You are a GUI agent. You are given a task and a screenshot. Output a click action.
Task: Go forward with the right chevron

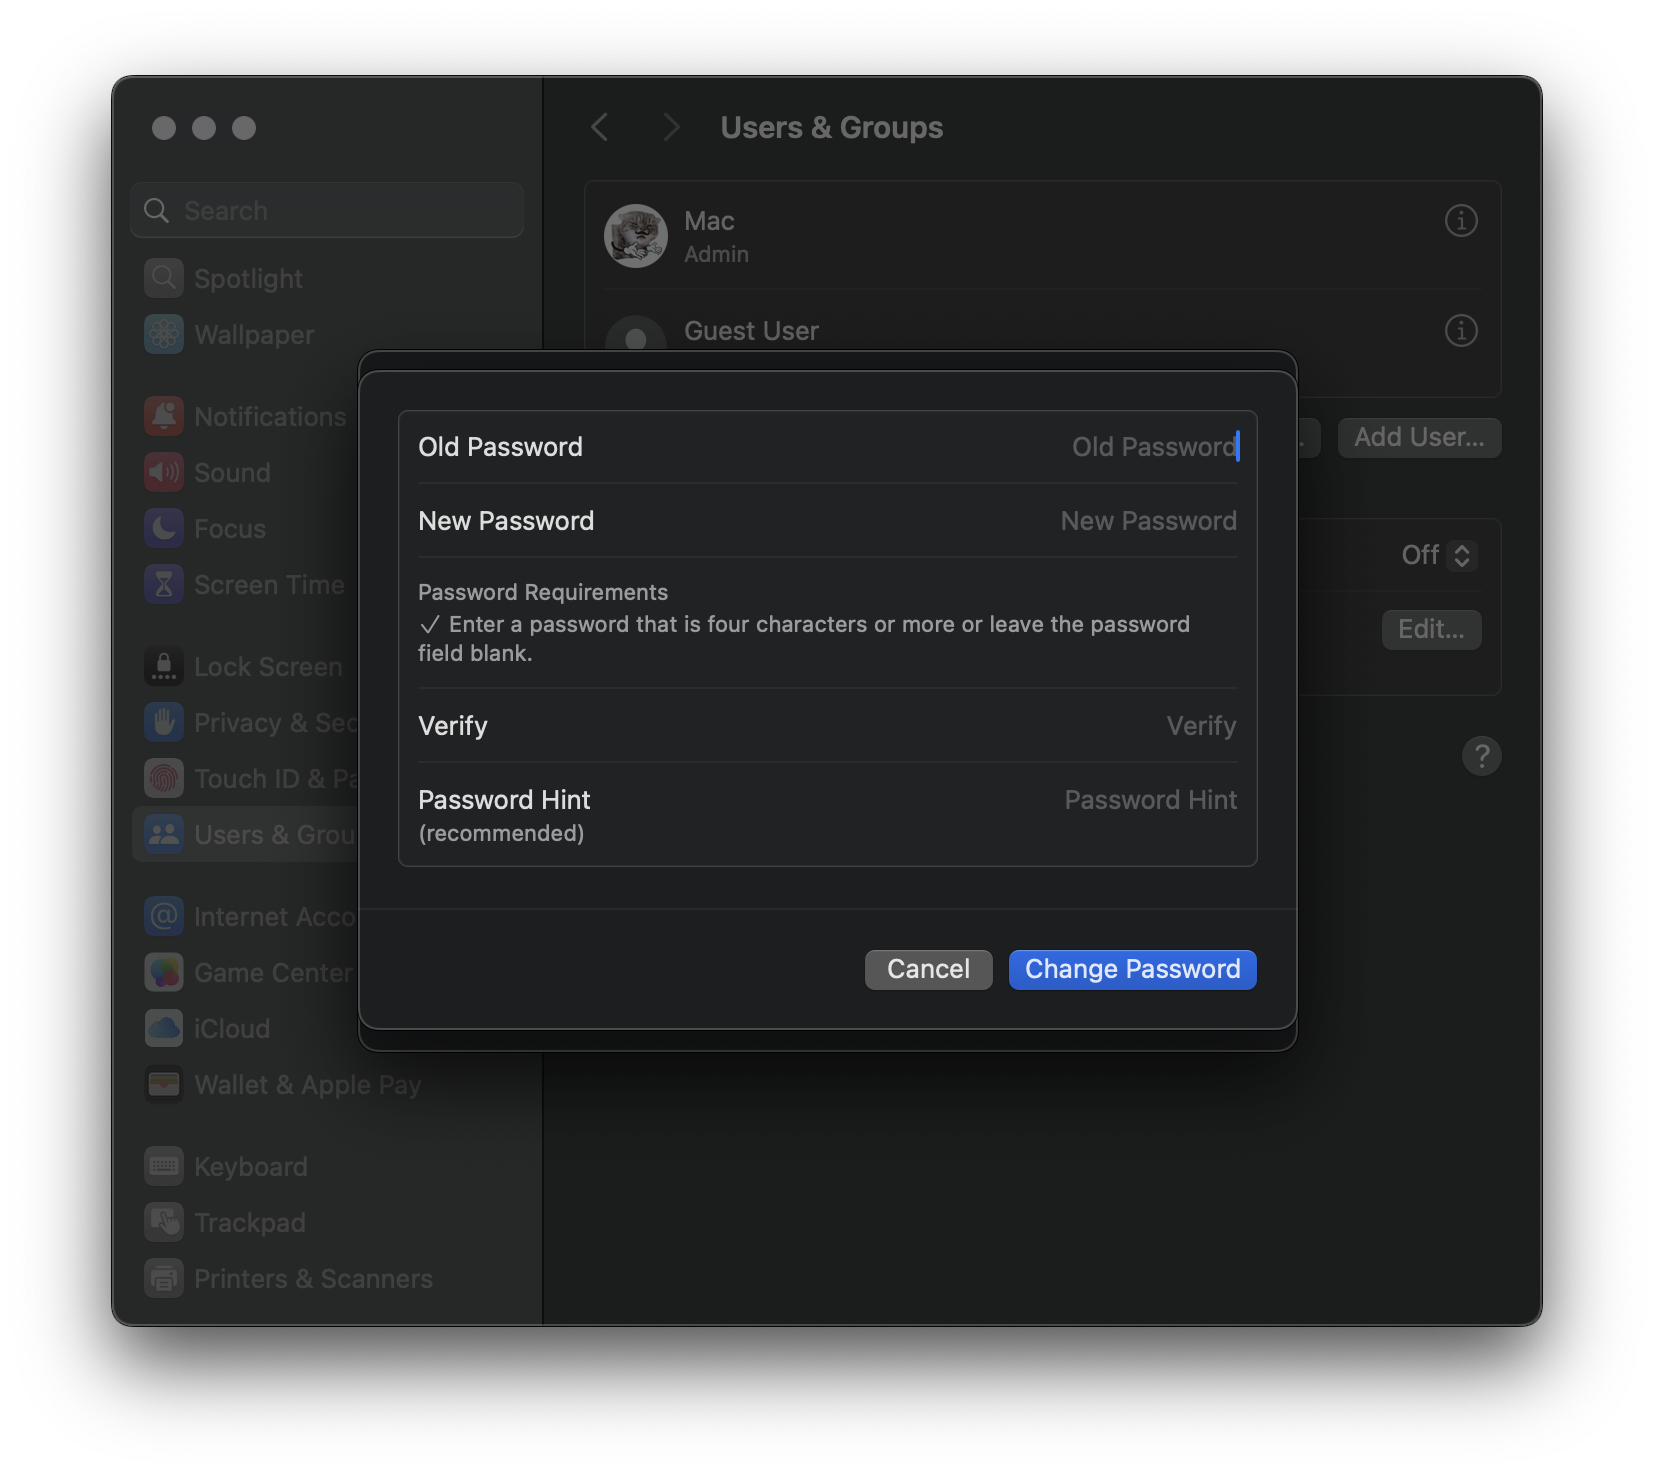tap(671, 128)
